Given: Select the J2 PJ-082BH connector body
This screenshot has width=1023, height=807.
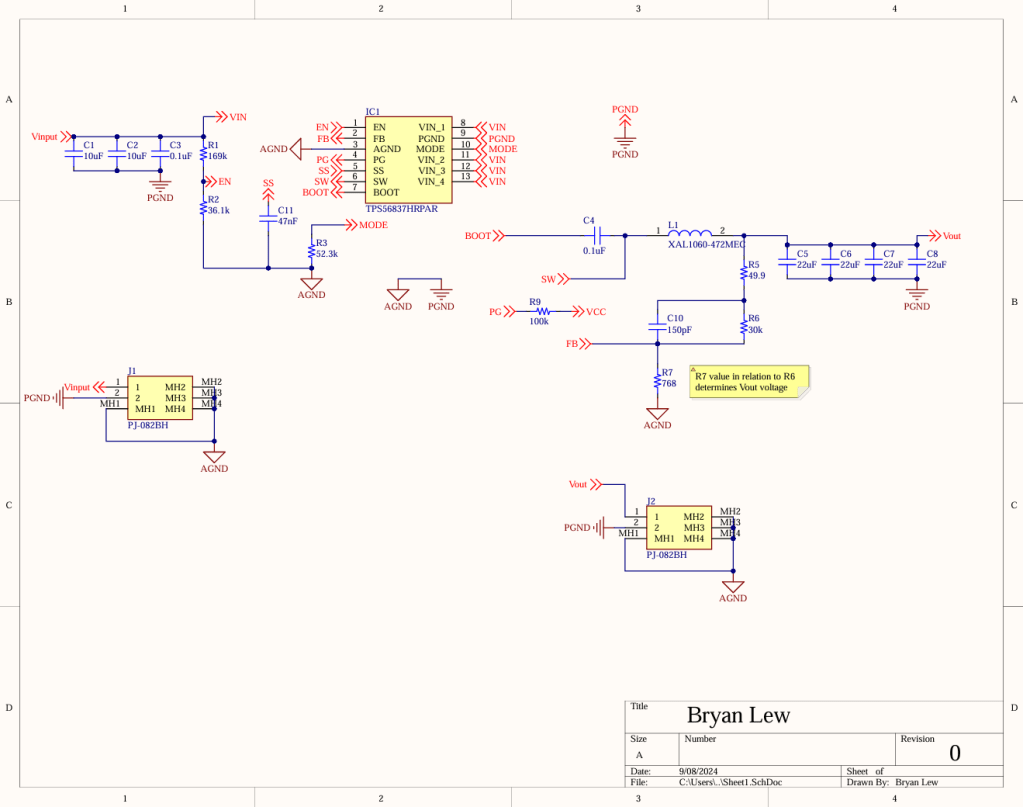Looking at the screenshot, I should point(678,527).
